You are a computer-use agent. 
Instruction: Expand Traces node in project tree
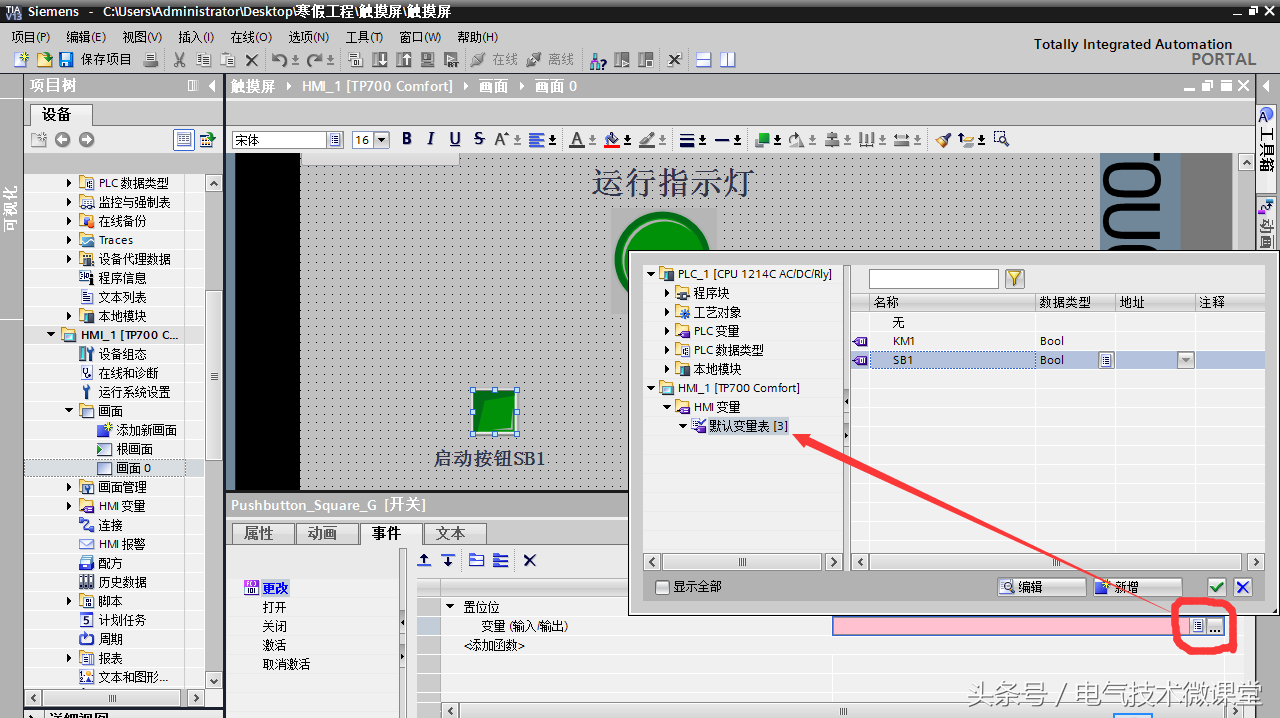click(69, 240)
